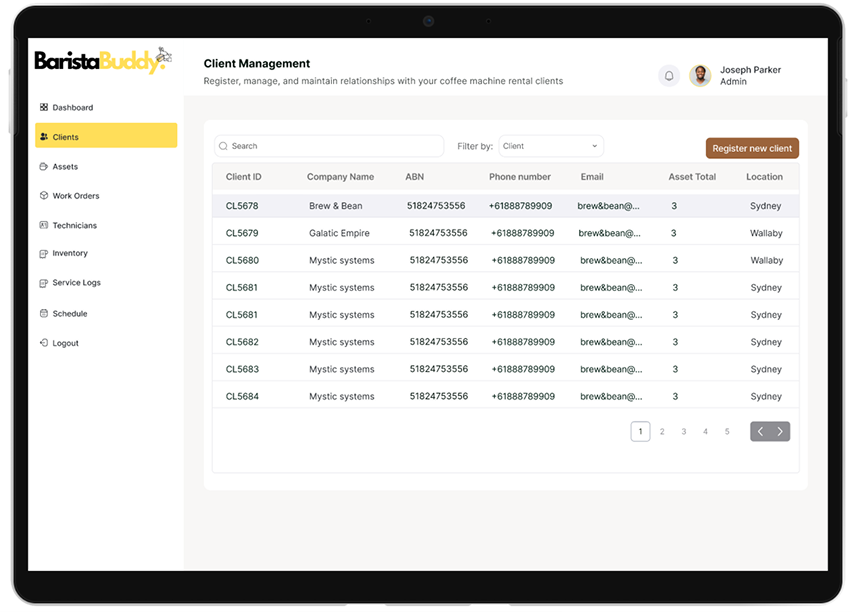Click the BaristaBuddy logo
Viewport: 852px width, 612px height.
(x=102, y=61)
